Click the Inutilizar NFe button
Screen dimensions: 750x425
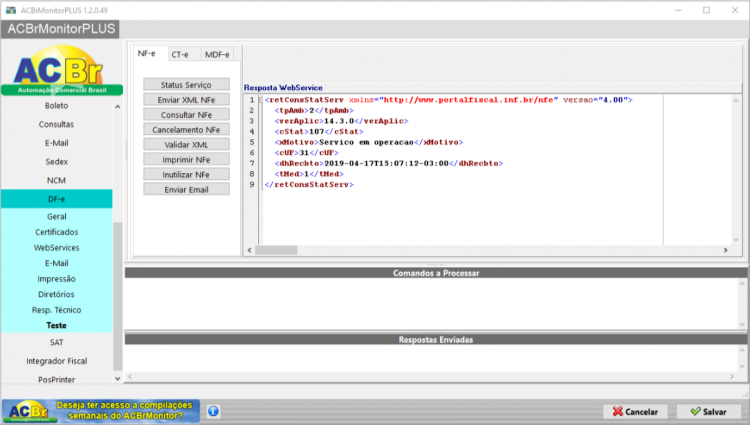pos(186,174)
